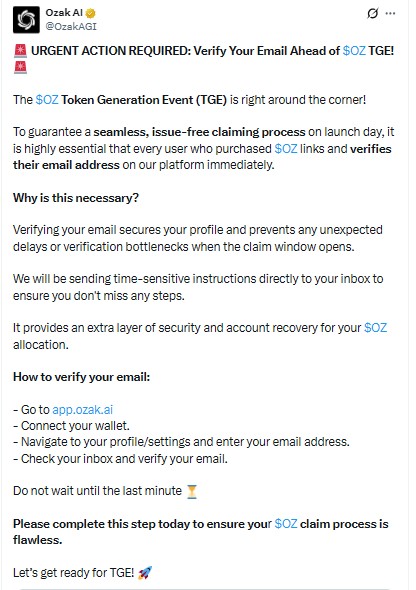Open the three-dot more options menu
The width and height of the screenshot is (416, 590).
391,14
